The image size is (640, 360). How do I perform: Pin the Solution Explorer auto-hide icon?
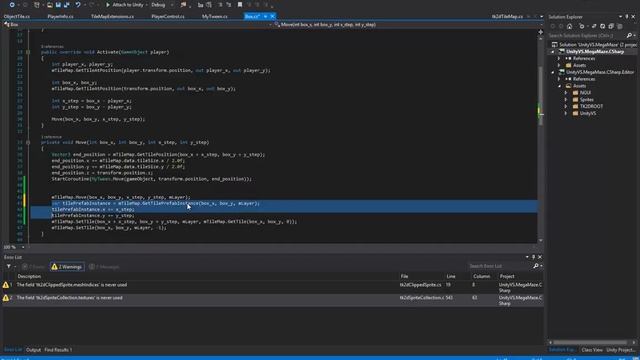[x=627, y=17]
